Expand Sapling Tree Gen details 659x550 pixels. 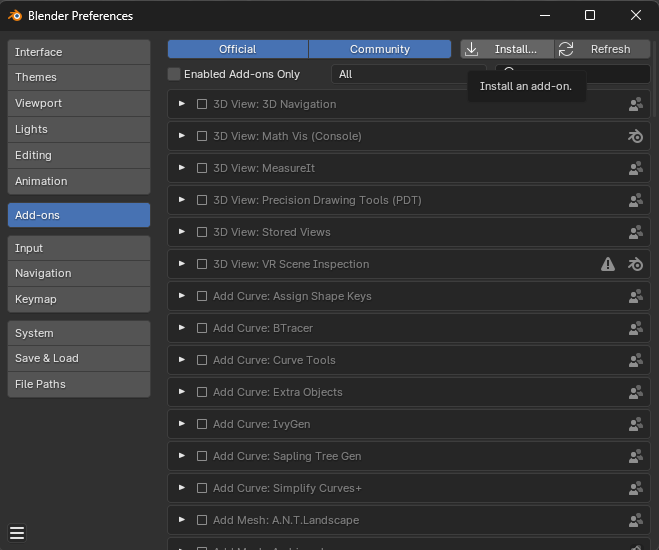coord(182,455)
